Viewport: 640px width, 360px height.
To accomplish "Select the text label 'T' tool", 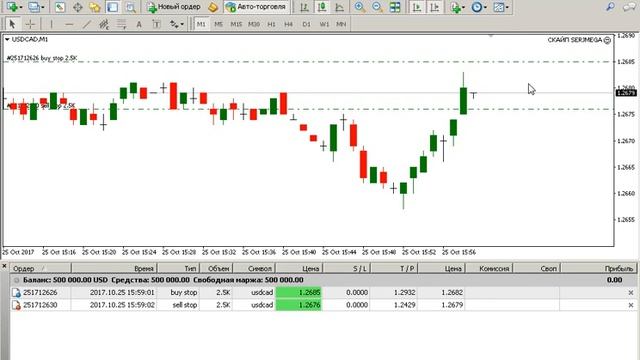I will (156, 24).
